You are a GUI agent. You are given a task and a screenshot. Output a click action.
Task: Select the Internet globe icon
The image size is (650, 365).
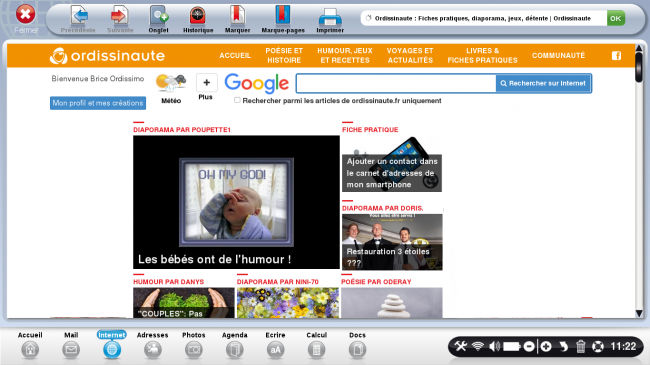tap(112, 350)
